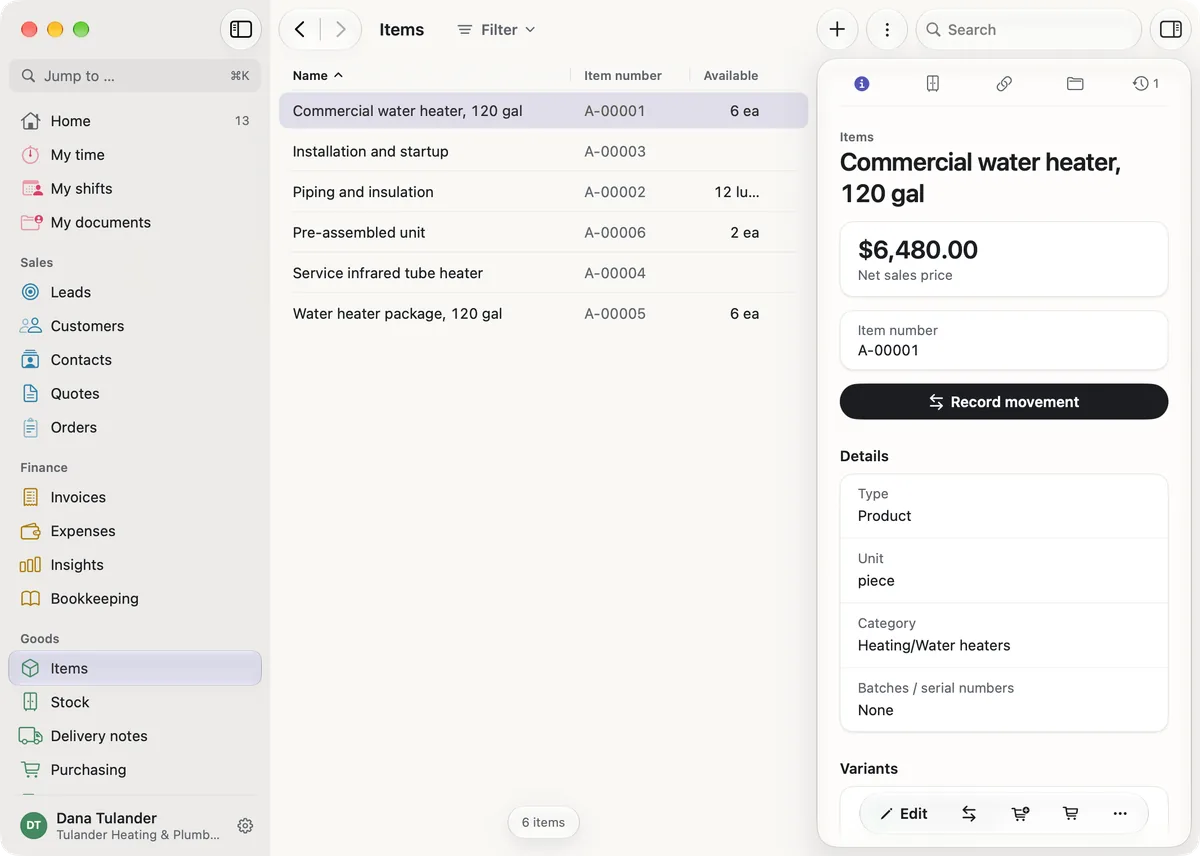Viewport: 1200px width, 856px height.
Task: Click the Unit piece detail row
Action: click(x=1004, y=570)
